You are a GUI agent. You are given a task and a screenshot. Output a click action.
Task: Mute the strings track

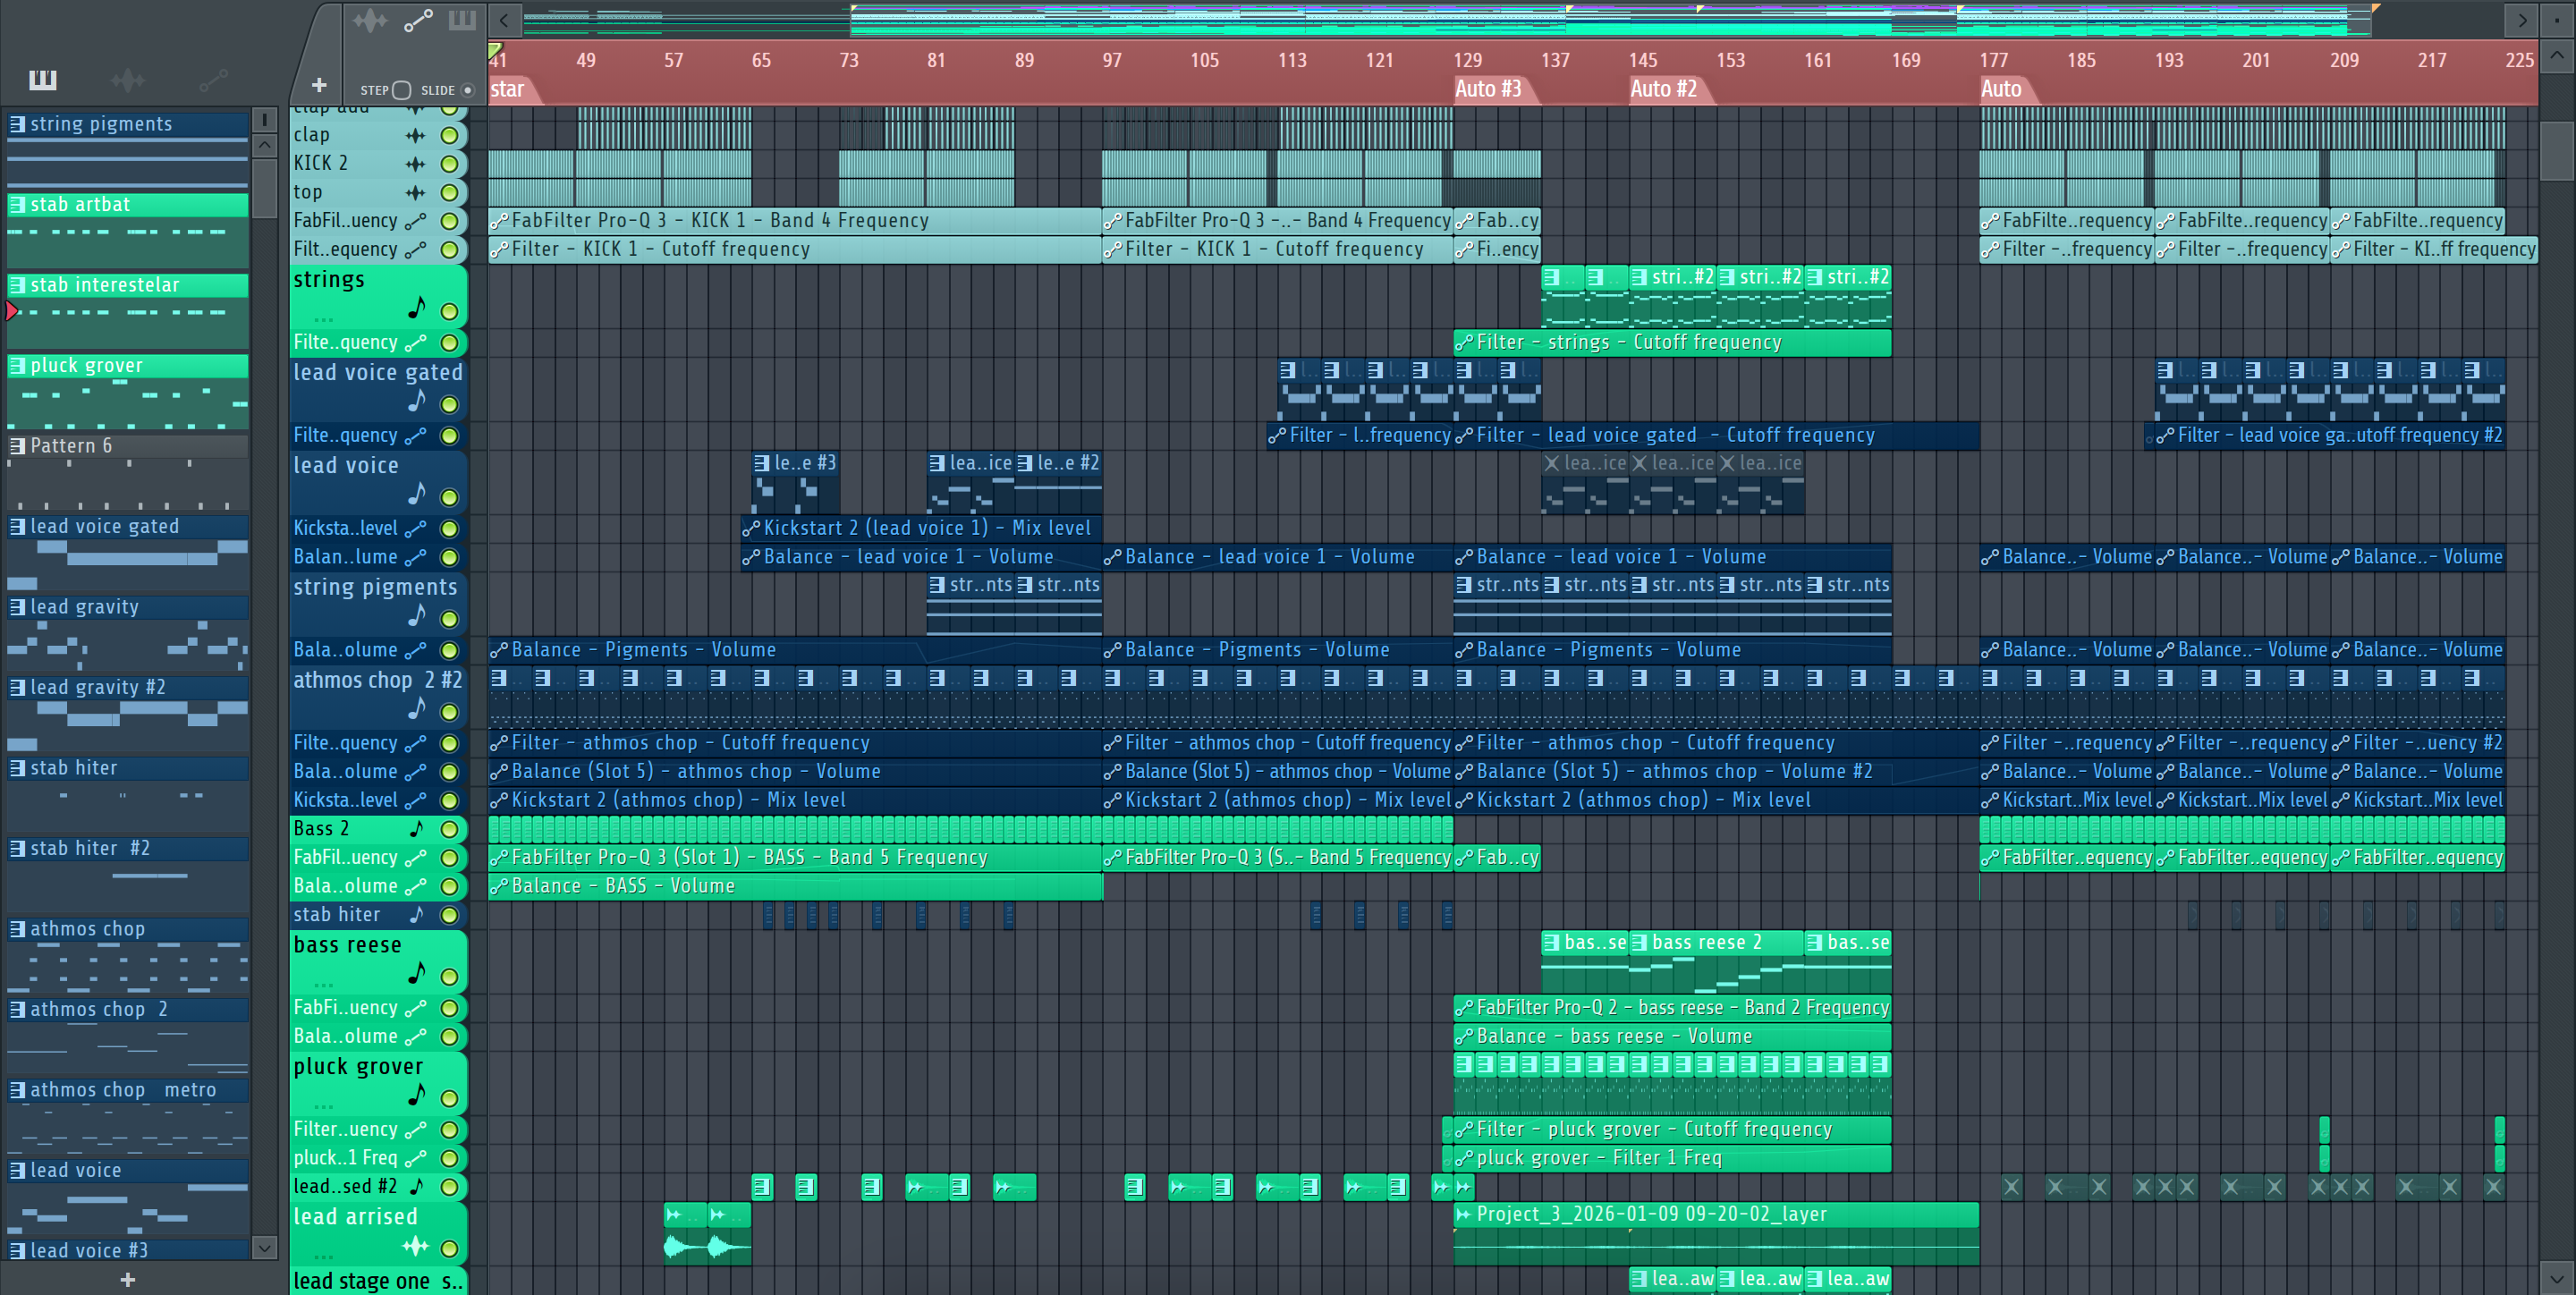pos(450,312)
